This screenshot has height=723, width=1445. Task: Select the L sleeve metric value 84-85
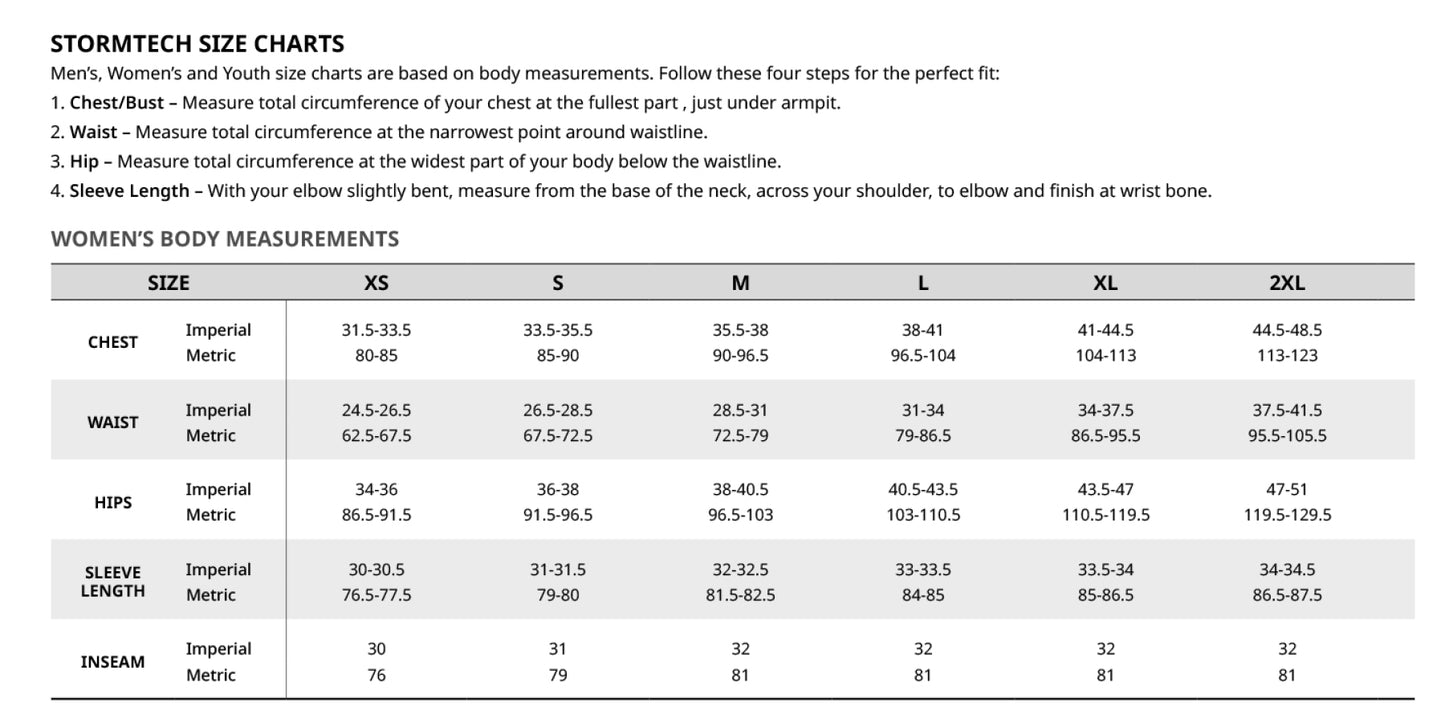pyautogui.click(x=923, y=595)
